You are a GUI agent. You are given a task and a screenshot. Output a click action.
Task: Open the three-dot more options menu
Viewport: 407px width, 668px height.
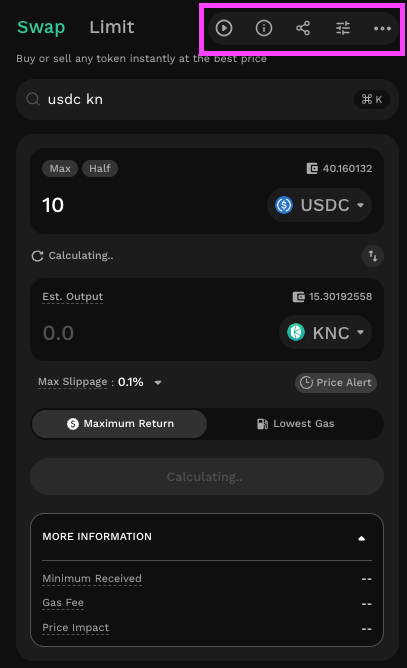click(382, 28)
